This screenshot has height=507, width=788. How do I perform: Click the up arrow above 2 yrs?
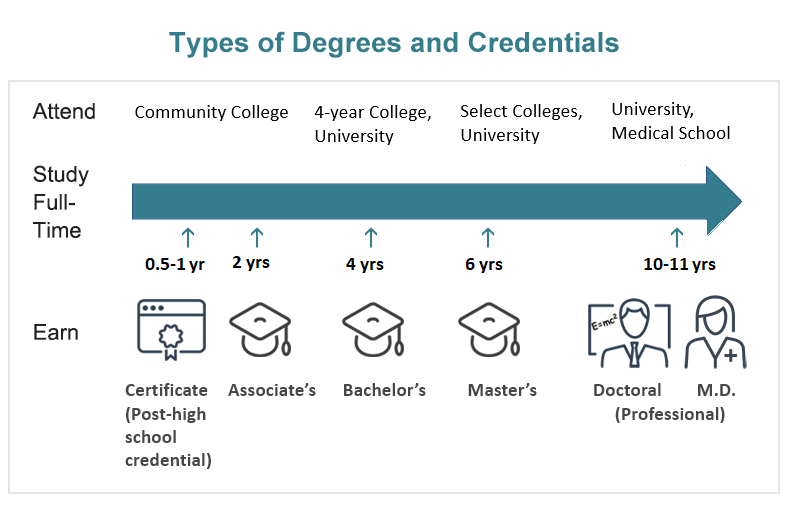[257, 238]
